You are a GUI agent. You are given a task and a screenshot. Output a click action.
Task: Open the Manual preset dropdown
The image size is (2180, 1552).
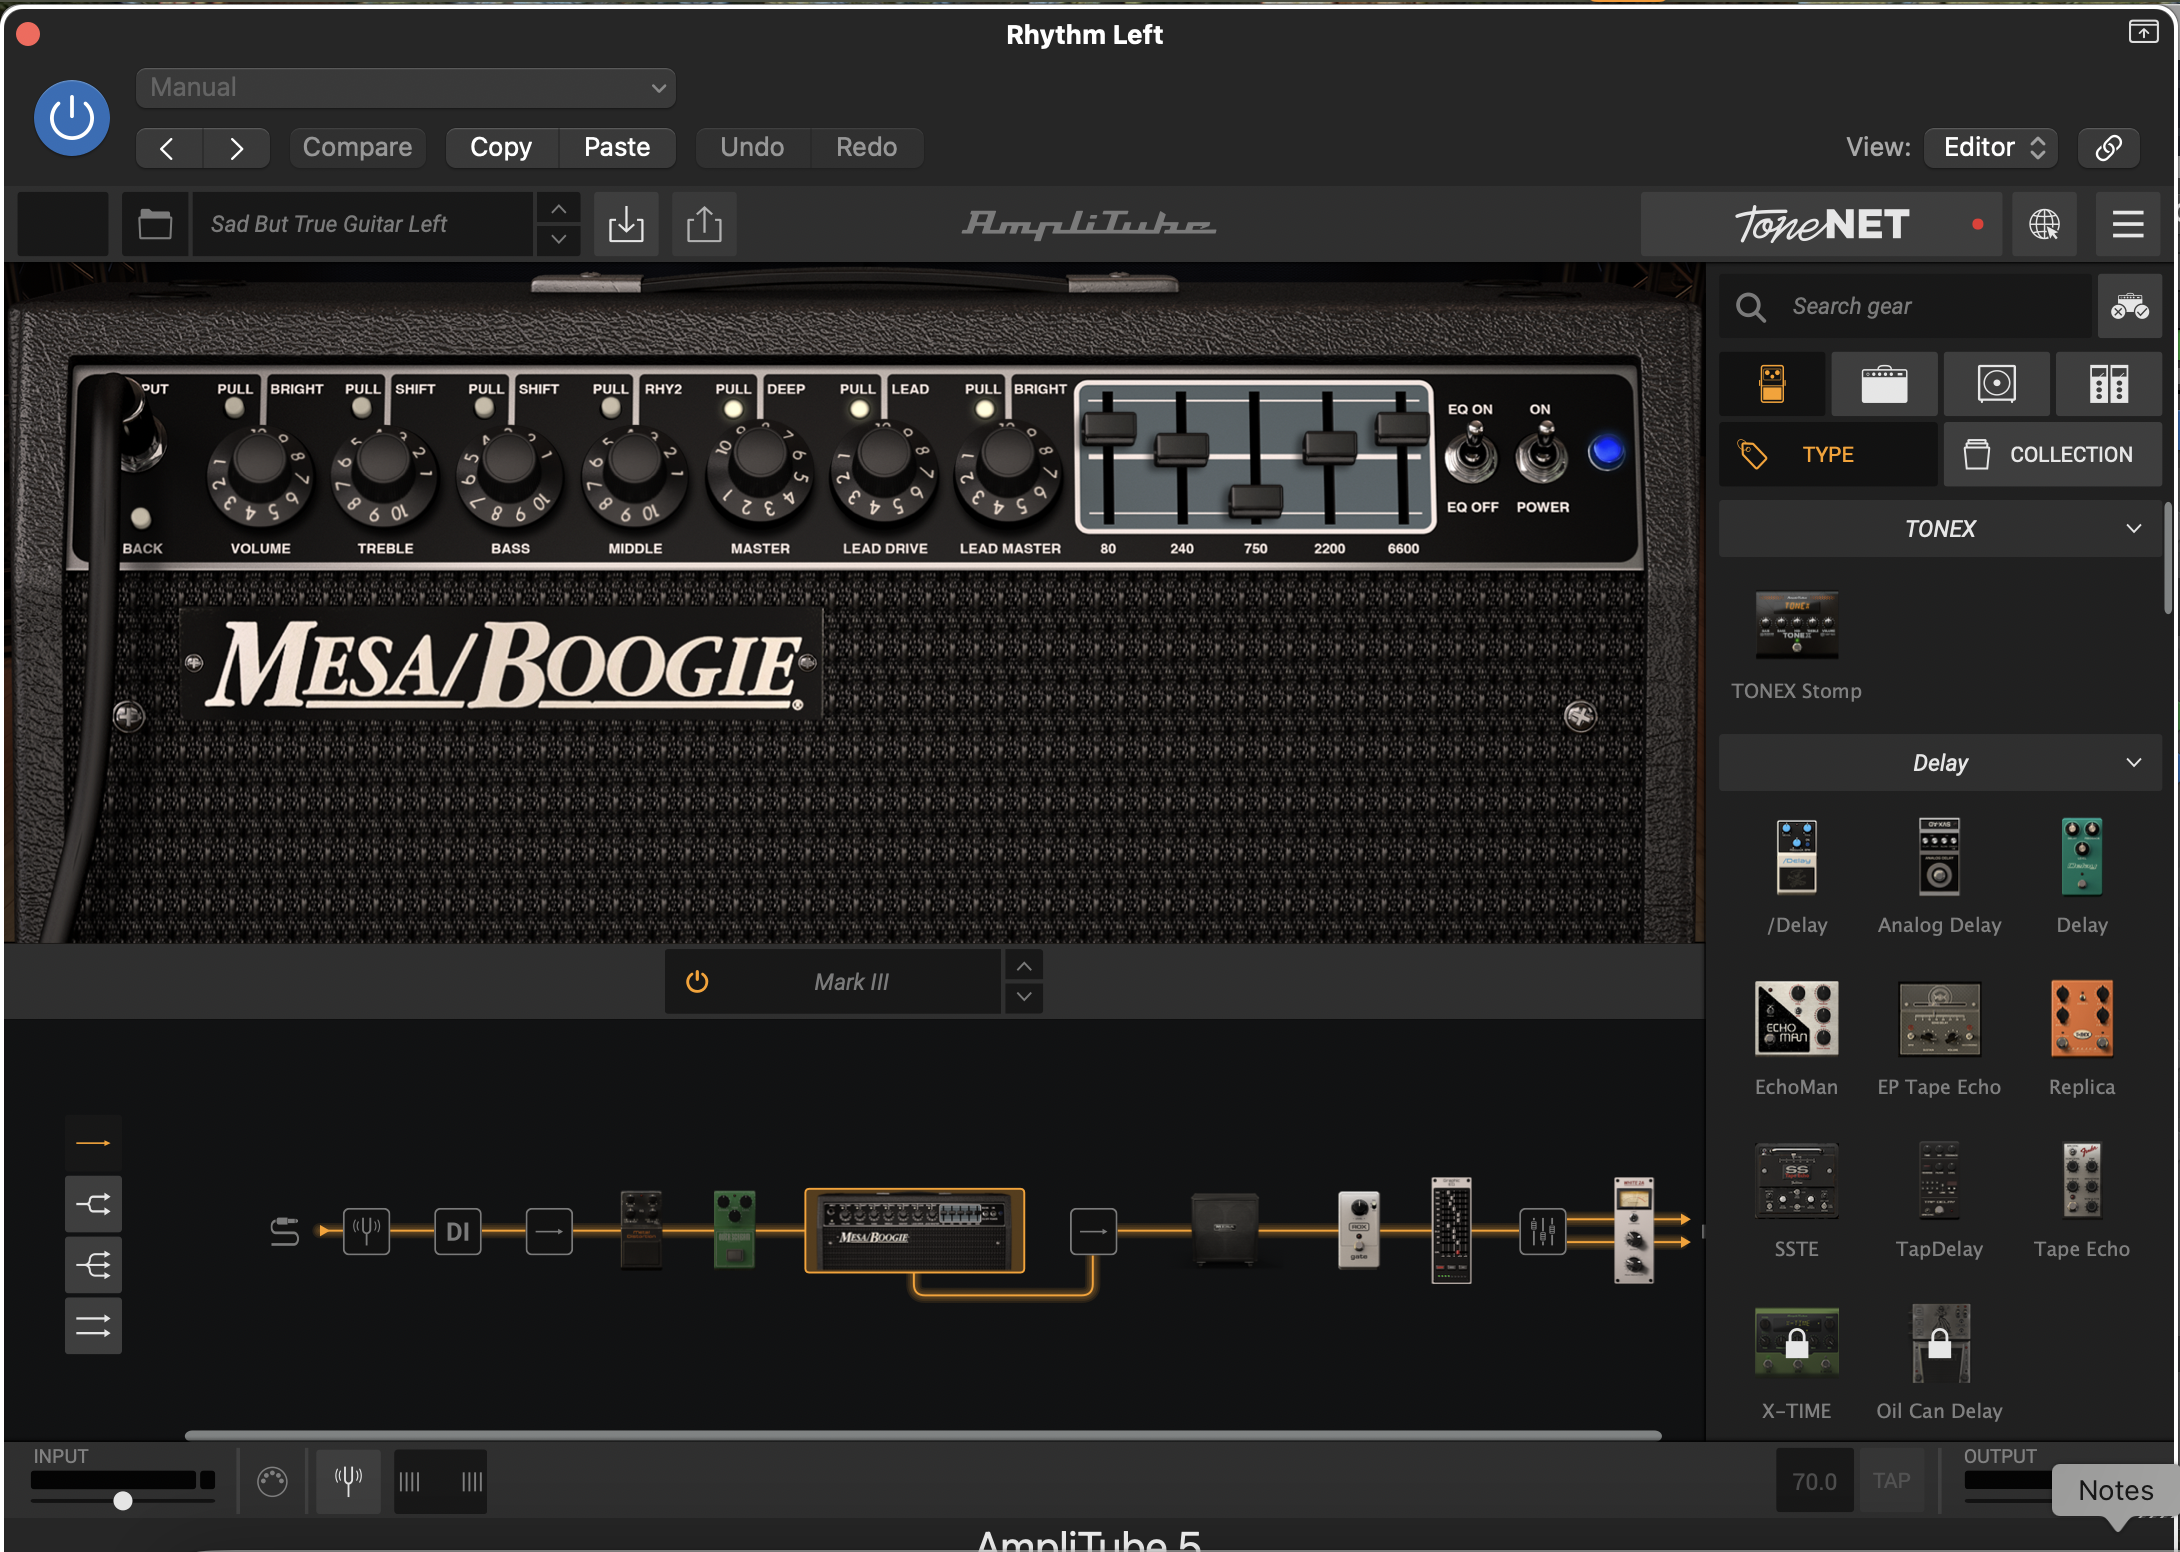point(406,88)
